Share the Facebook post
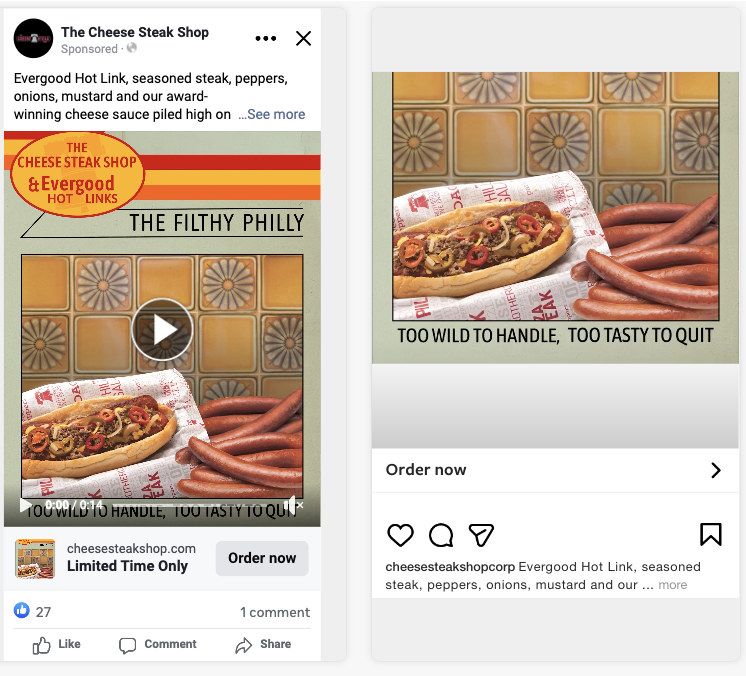This screenshot has width=746, height=676. point(263,644)
